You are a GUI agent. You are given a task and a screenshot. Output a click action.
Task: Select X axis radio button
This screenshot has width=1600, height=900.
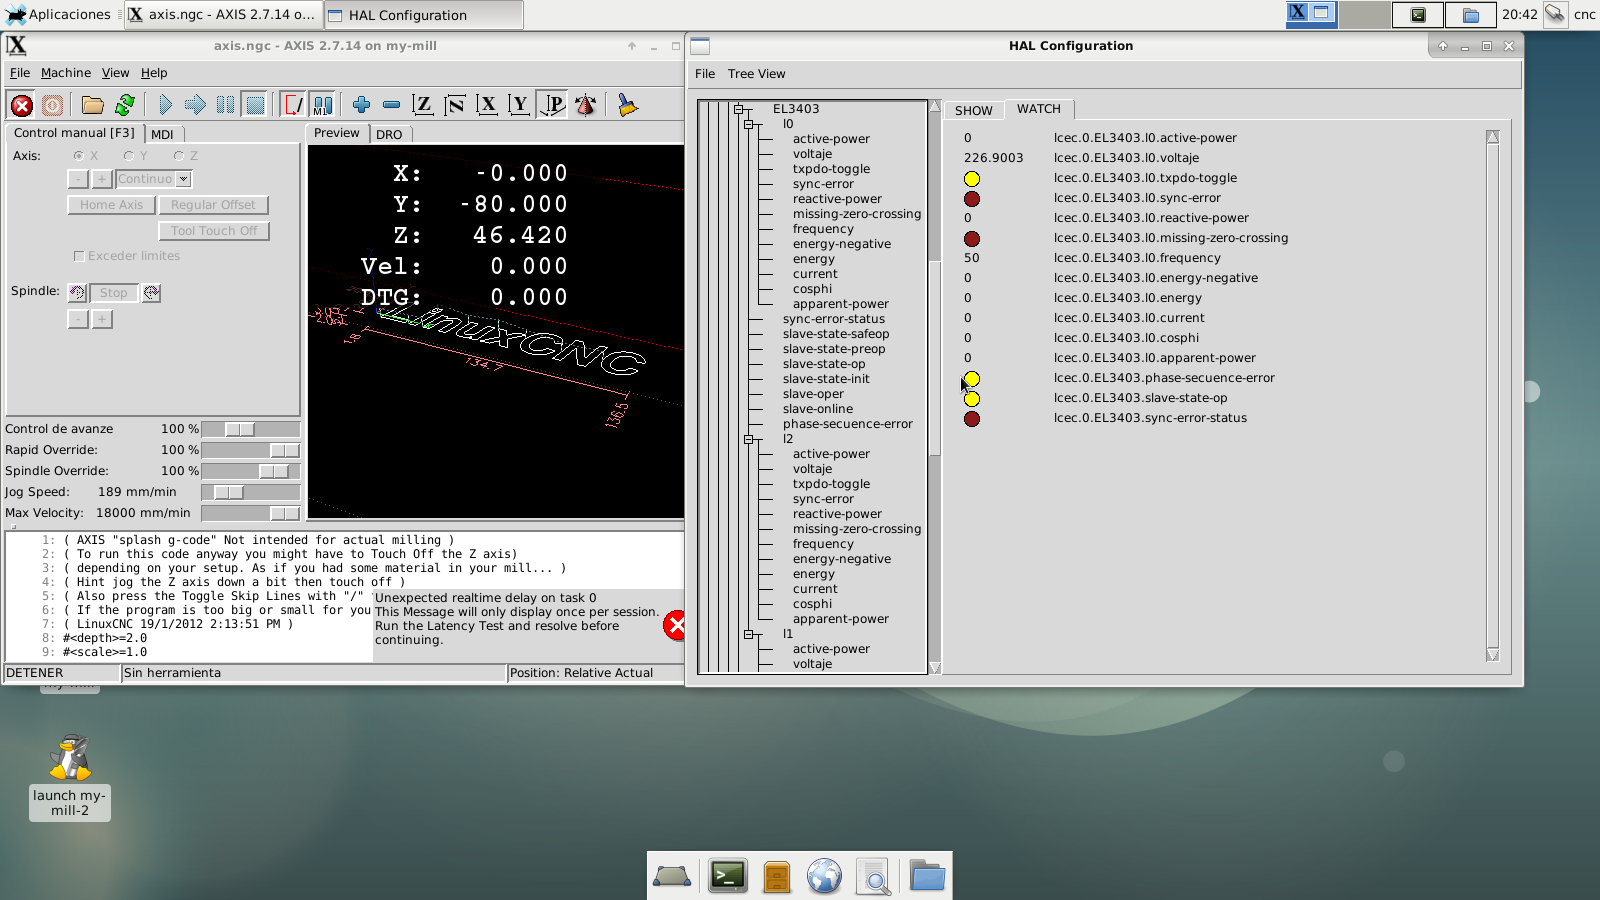[79, 156]
